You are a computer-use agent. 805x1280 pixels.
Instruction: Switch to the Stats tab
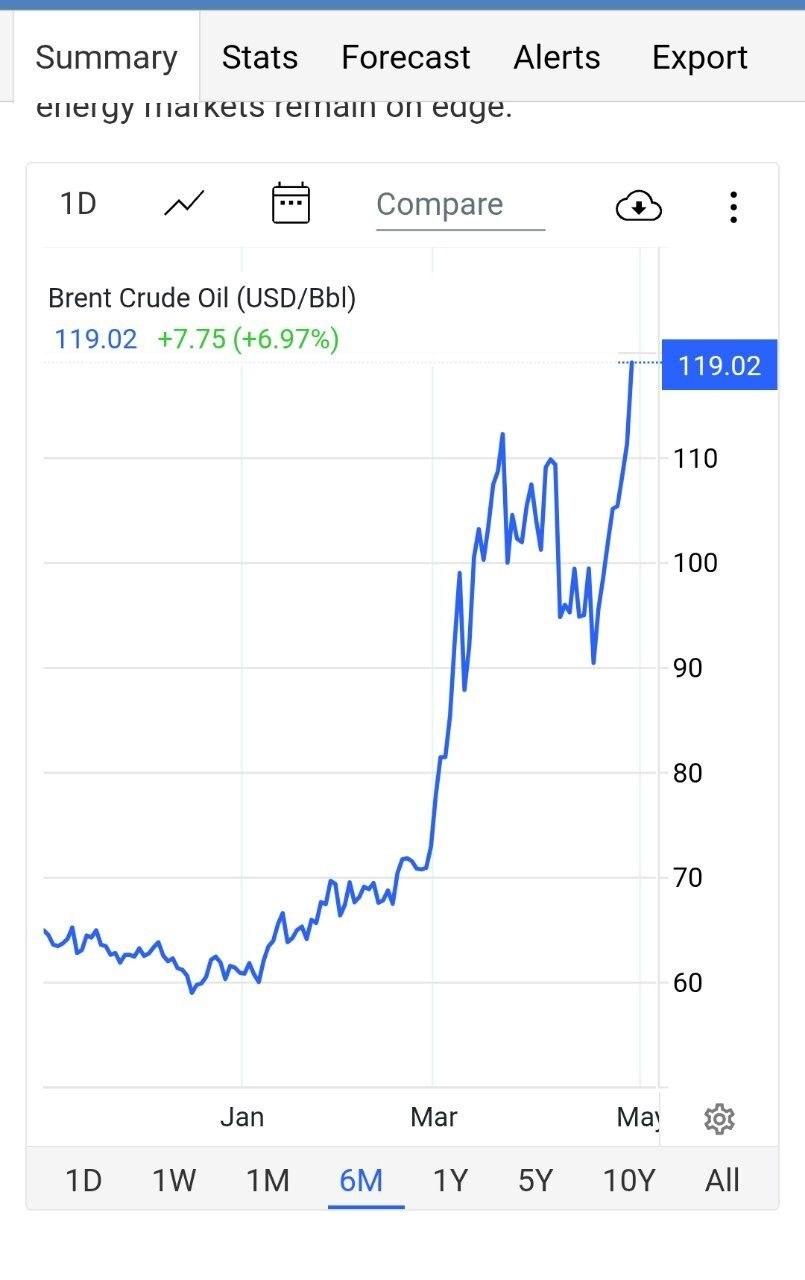(x=260, y=58)
